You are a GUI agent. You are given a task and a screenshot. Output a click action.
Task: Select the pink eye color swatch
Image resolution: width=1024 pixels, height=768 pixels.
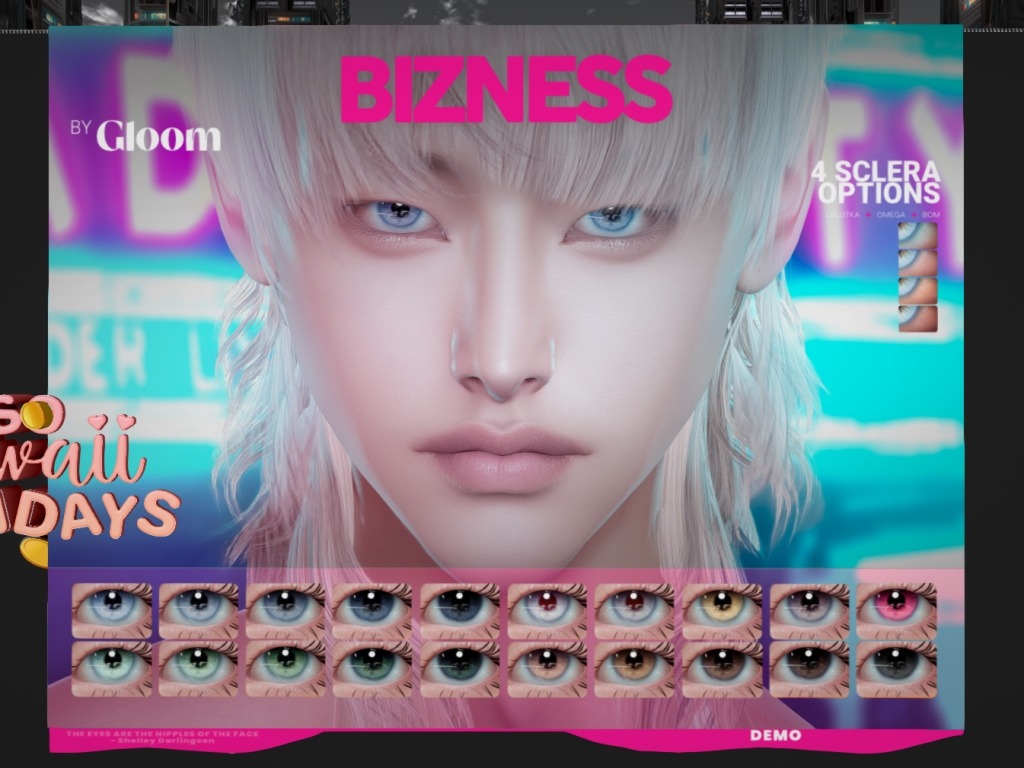(x=896, y=610)
